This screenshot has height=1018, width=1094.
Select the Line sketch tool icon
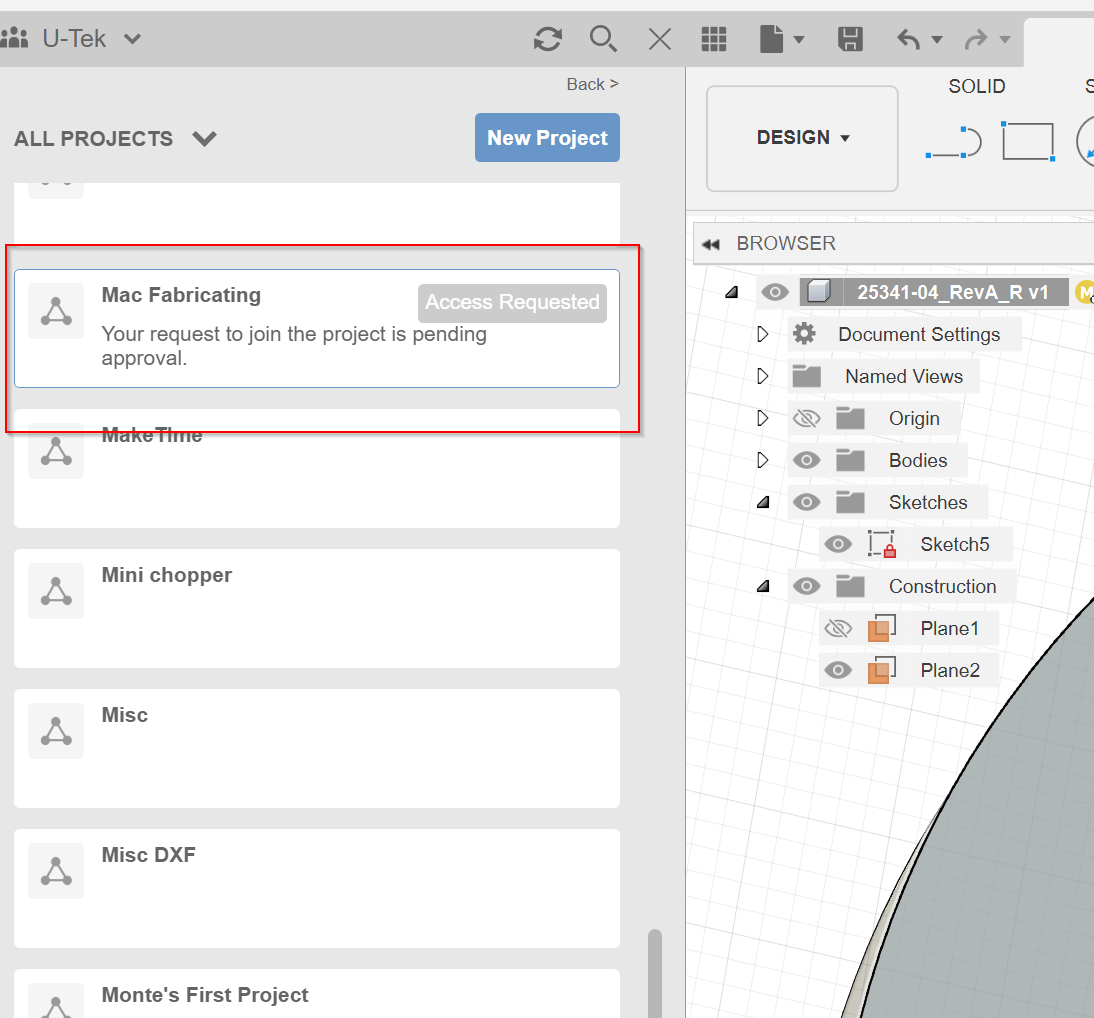[x=953, y=142]
